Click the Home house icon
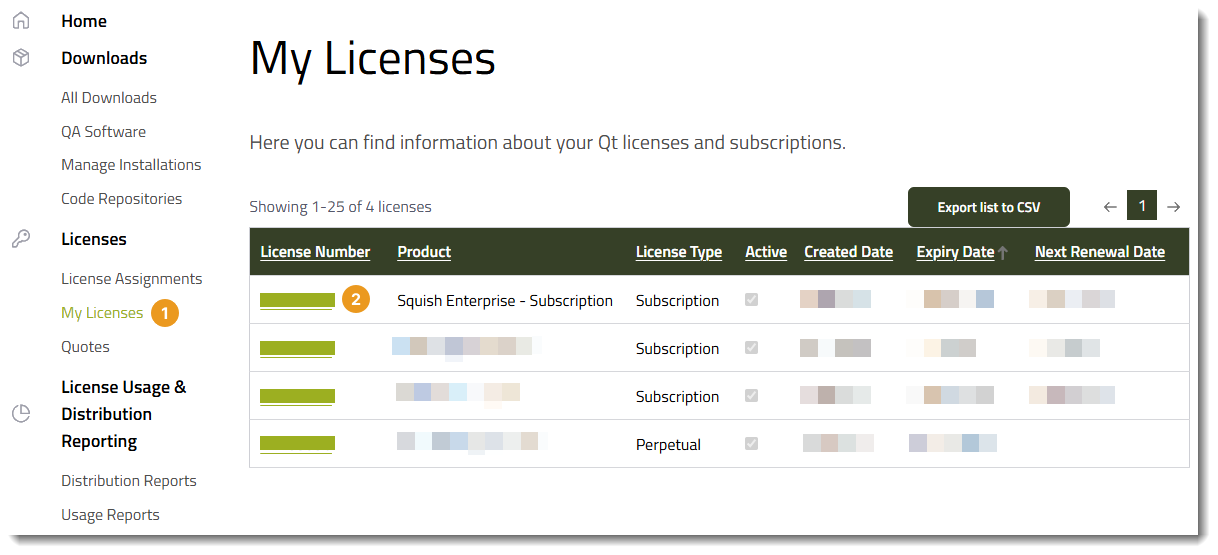The width and height of the screenshot is (1218, 555). pyautogui.click(x=21, y=21)
